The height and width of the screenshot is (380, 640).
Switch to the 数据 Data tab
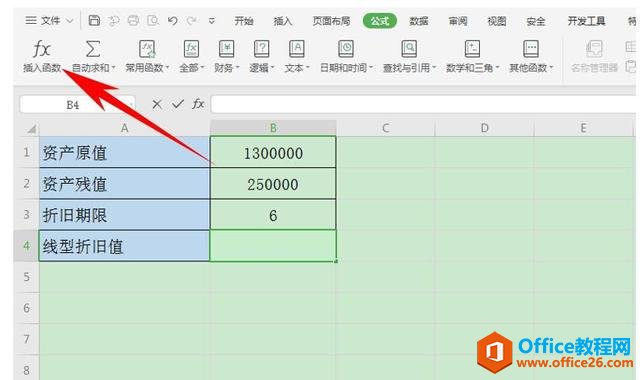click(x=419, y=21)
